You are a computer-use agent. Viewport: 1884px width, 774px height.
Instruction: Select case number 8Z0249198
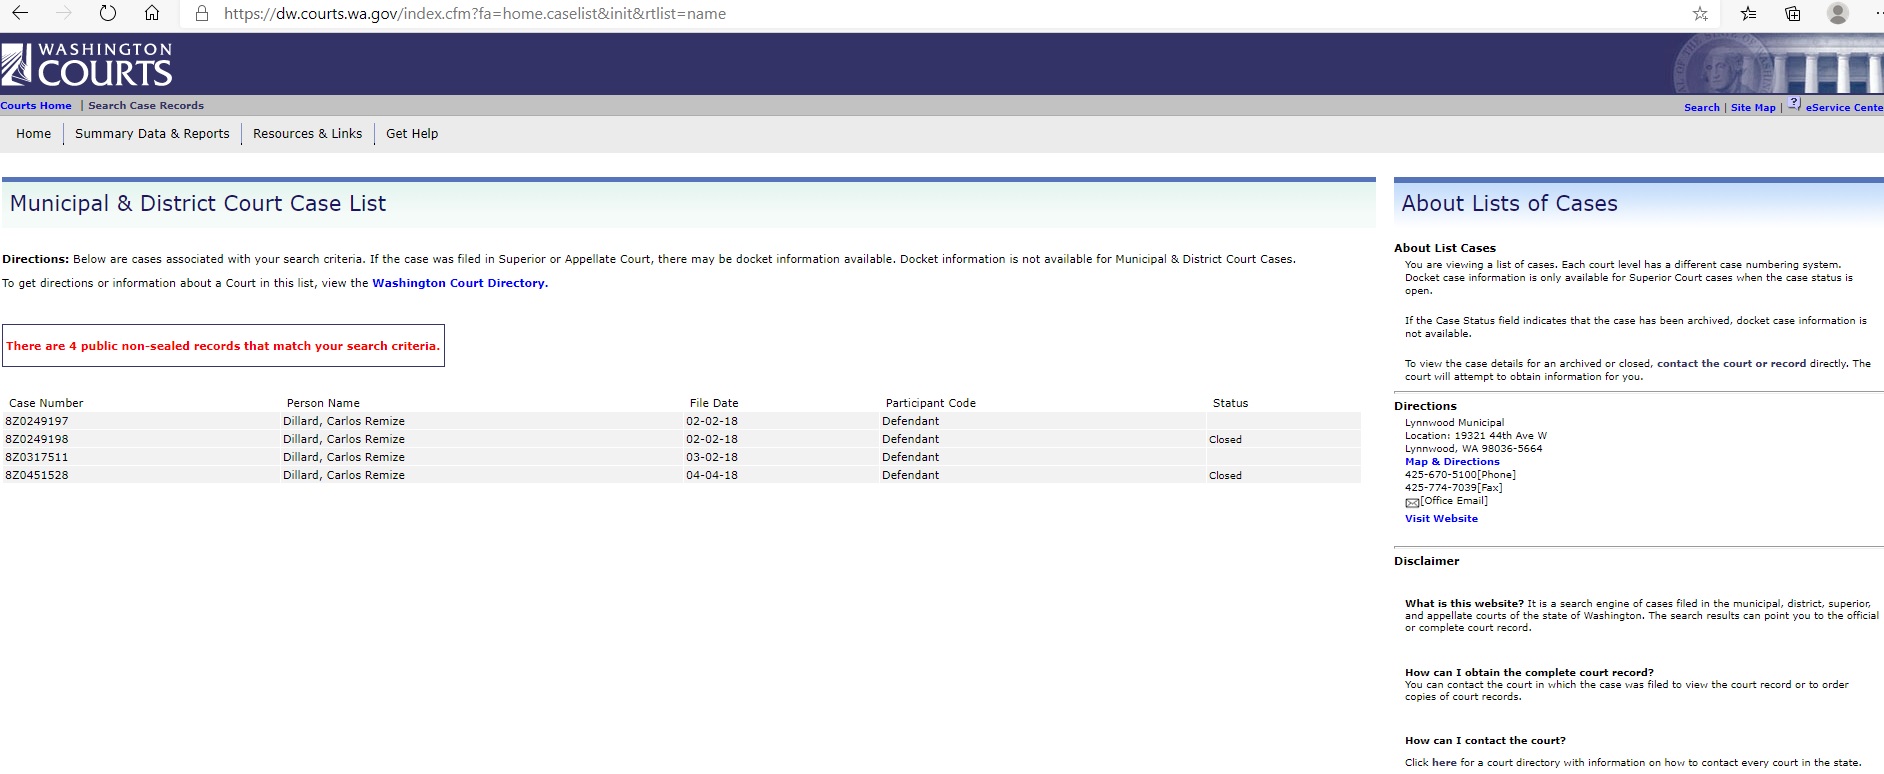37,439
